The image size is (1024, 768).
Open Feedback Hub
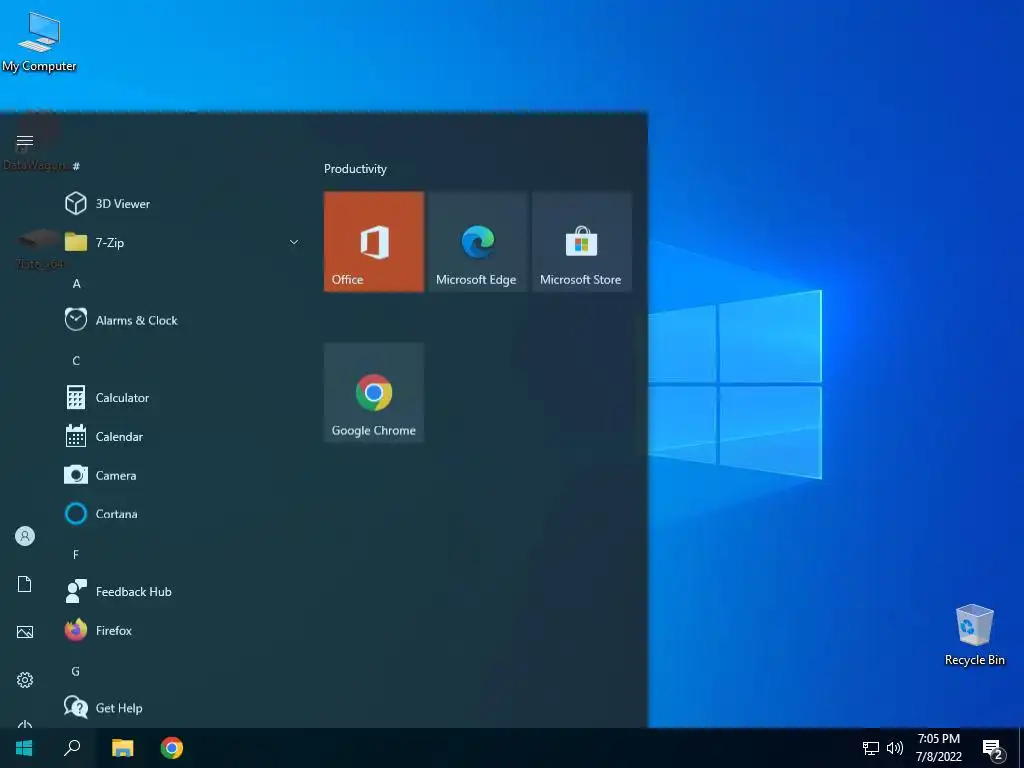point(182,592)
